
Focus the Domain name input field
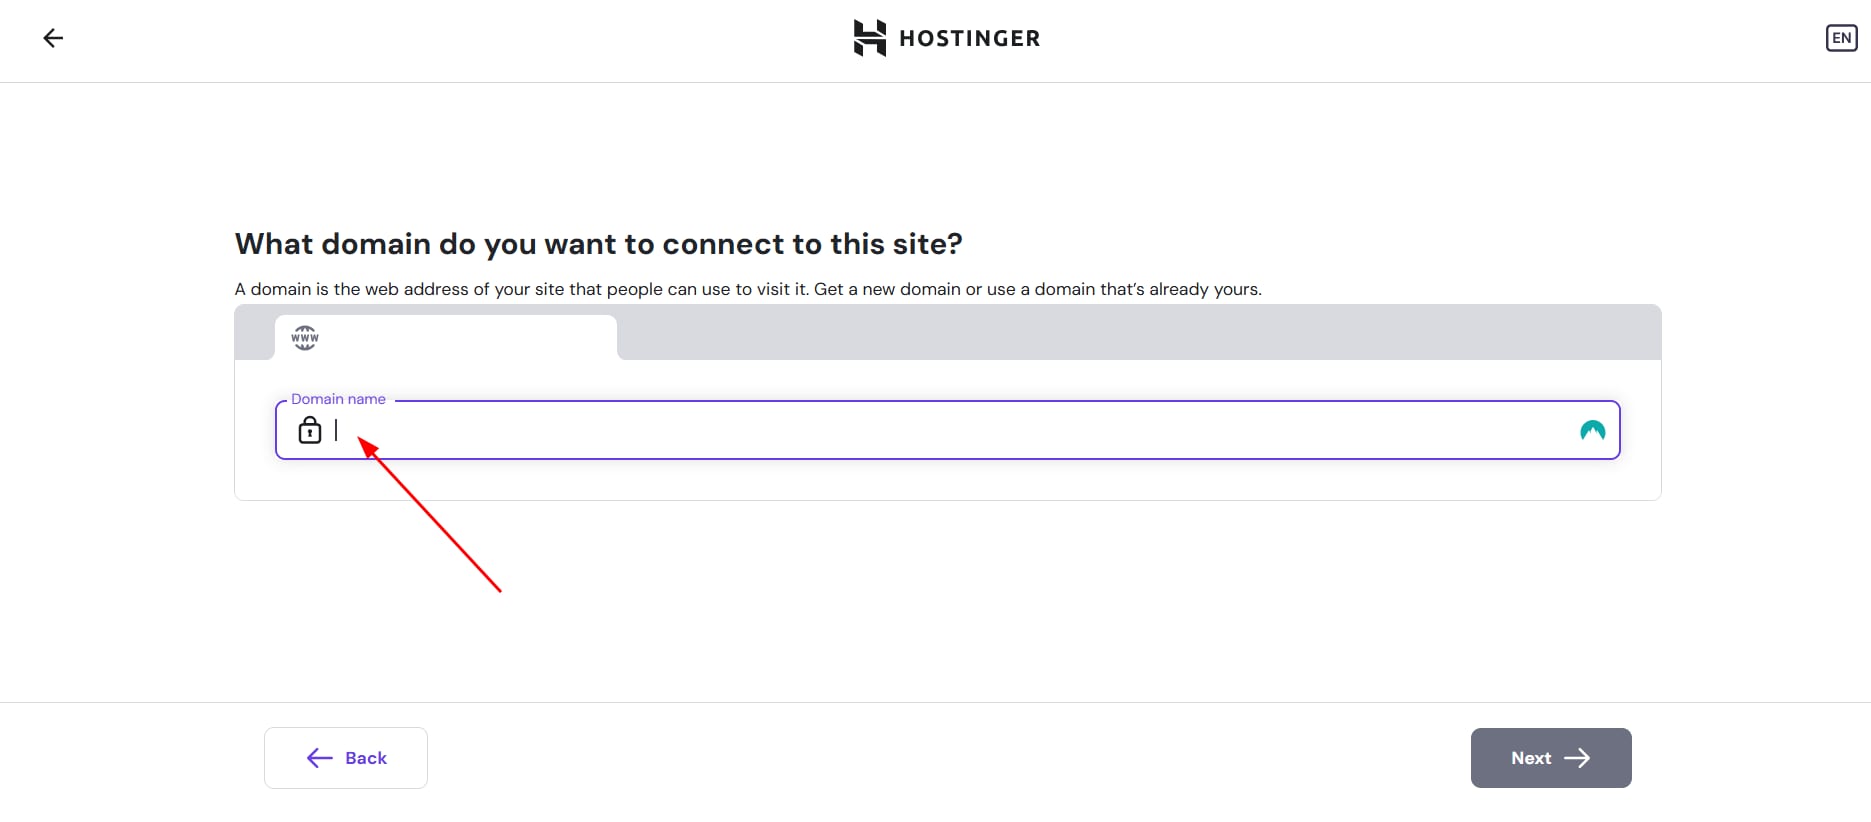tap(947, 430)
